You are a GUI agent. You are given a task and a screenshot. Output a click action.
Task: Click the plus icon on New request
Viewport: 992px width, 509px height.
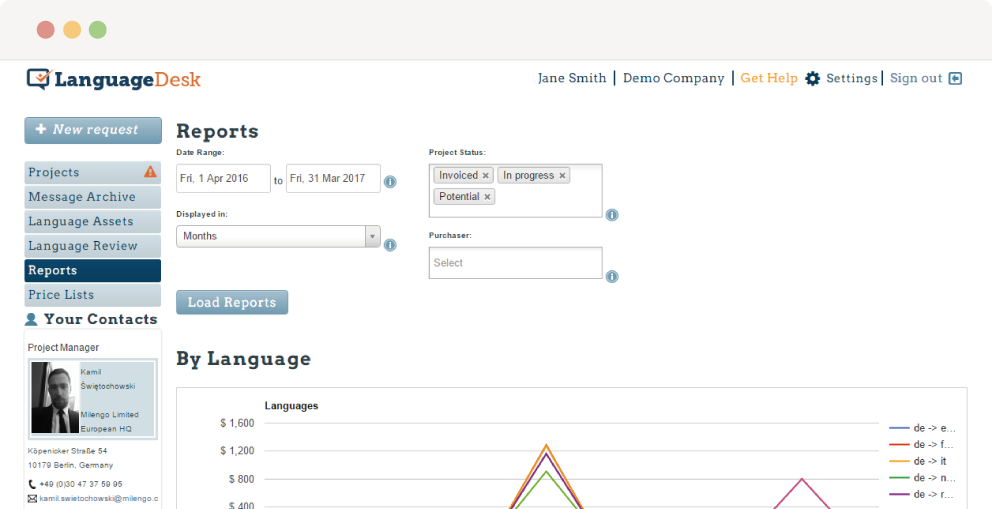click(41, 129)
